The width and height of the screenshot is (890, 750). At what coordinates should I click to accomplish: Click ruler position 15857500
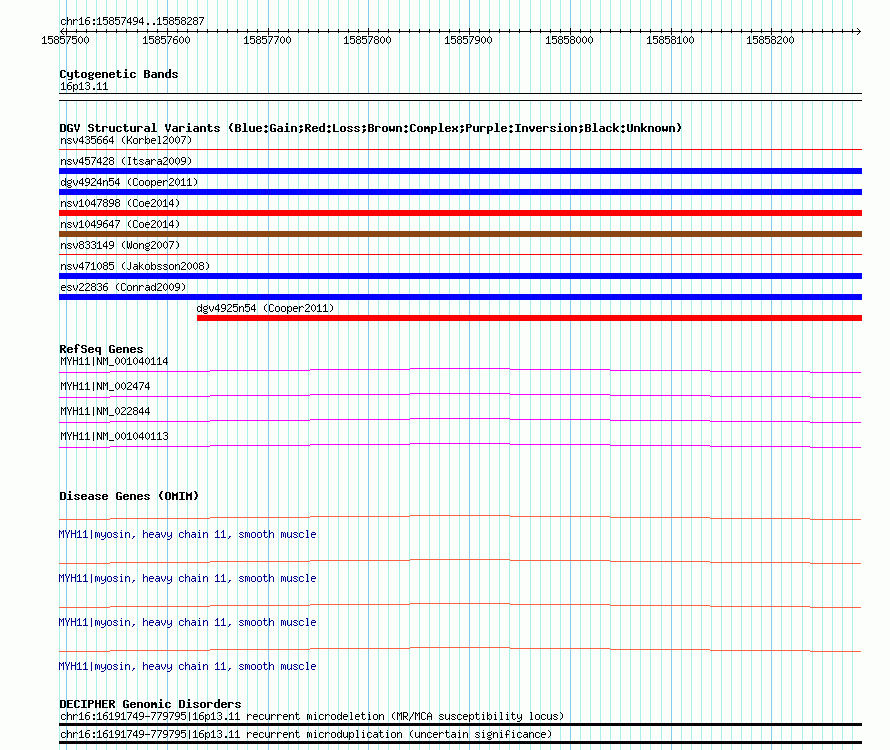click(x=65, y=40)
